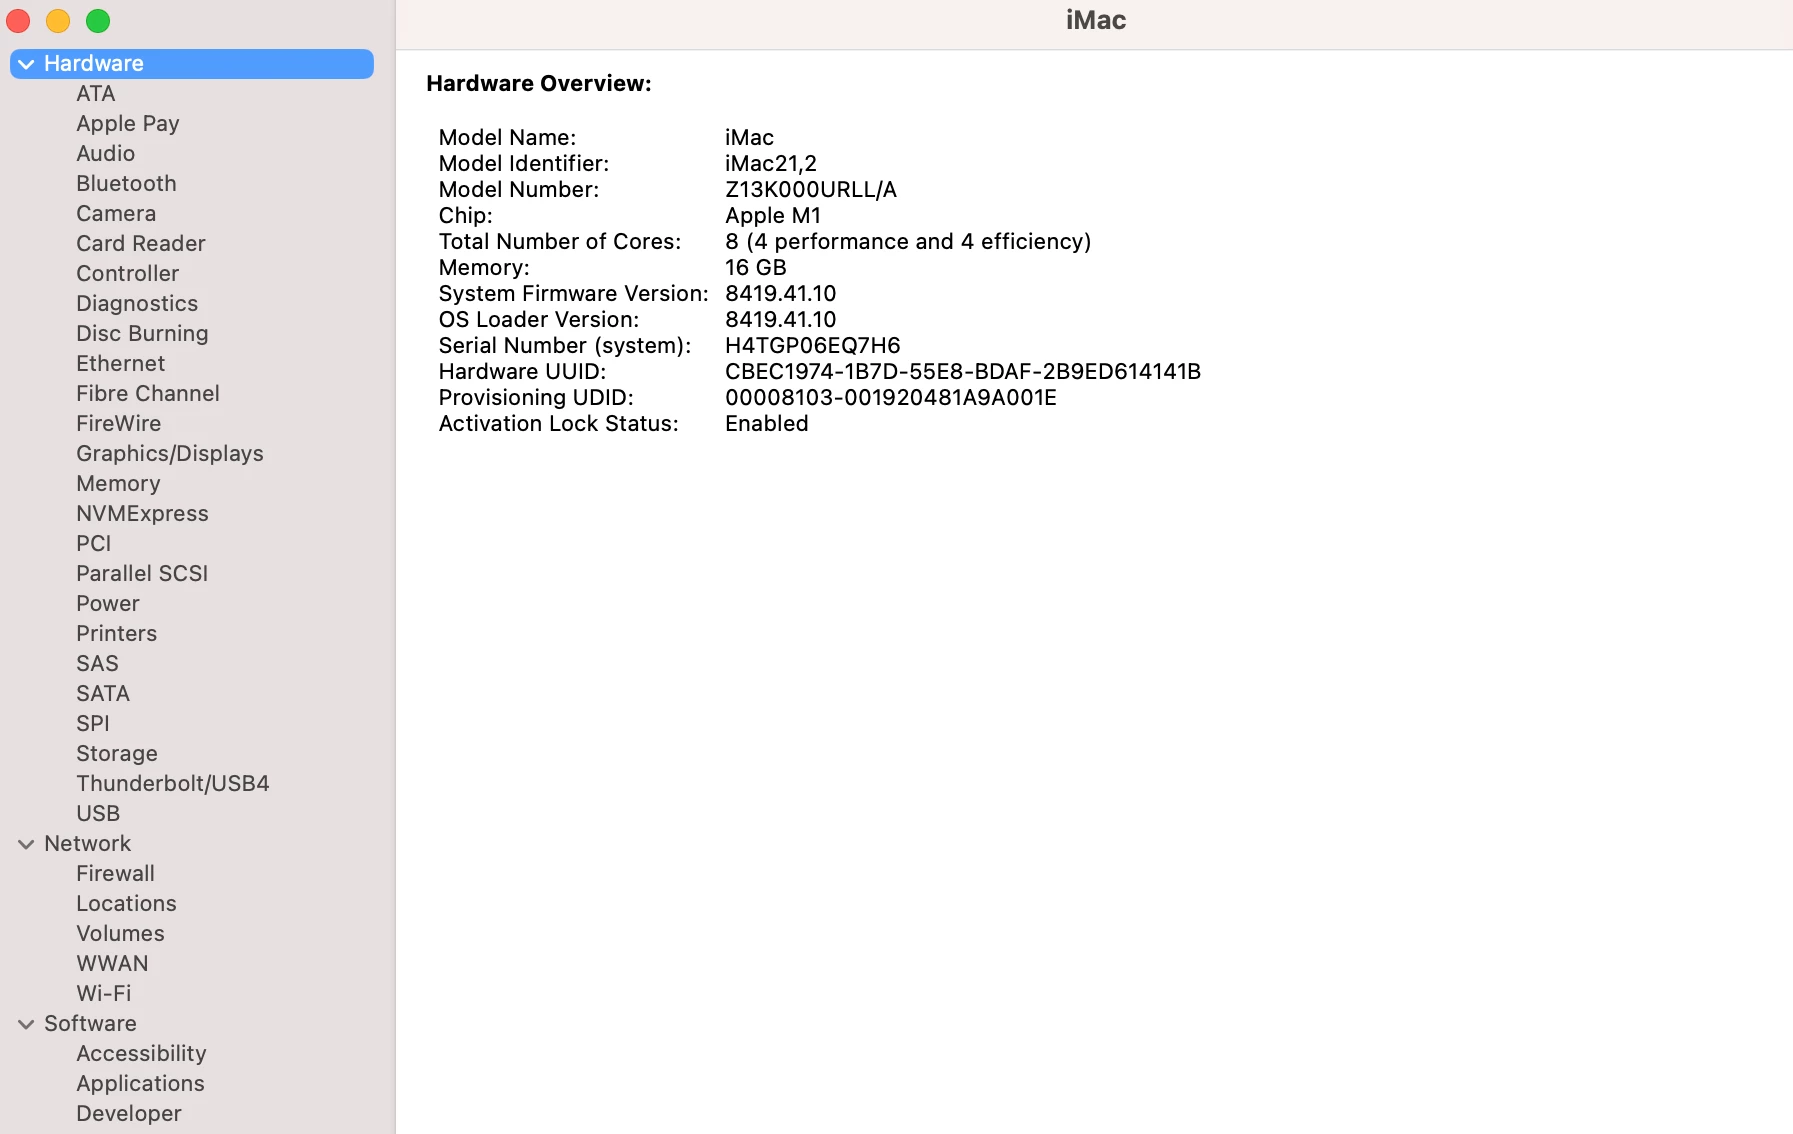This screenshot has height=1134, width=1793.
Task: Select USB in the sidebar
Action: pos(98,814)
